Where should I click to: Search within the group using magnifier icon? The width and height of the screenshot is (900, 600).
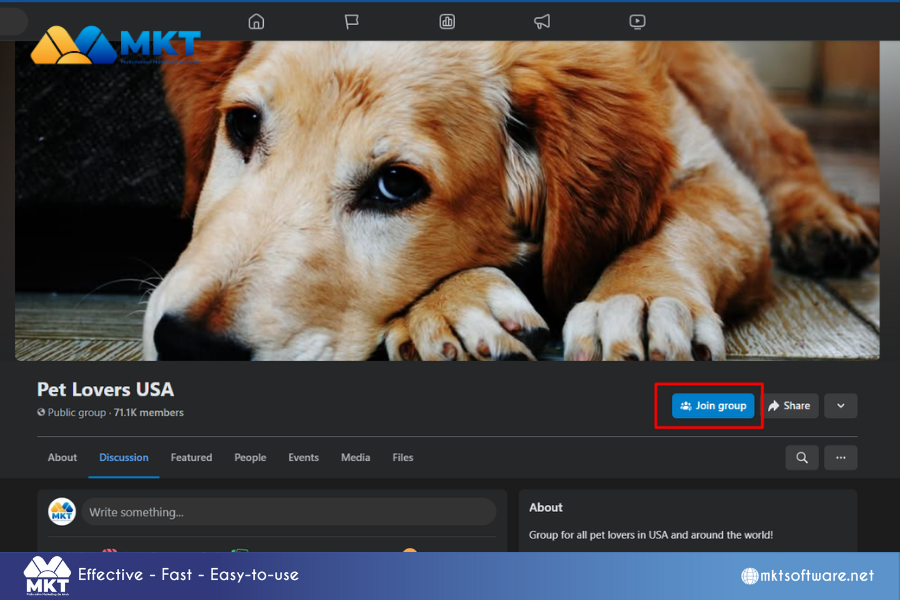pos(802,458)
